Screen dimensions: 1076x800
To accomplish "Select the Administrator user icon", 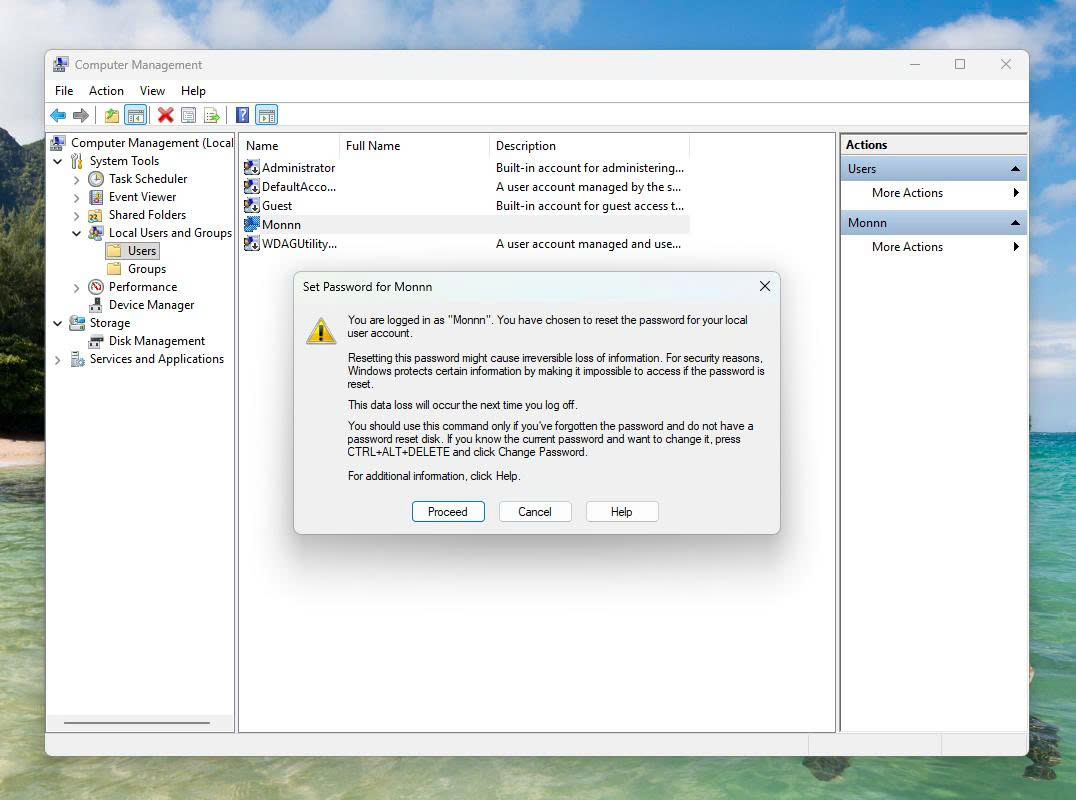I will pos(252,167).
